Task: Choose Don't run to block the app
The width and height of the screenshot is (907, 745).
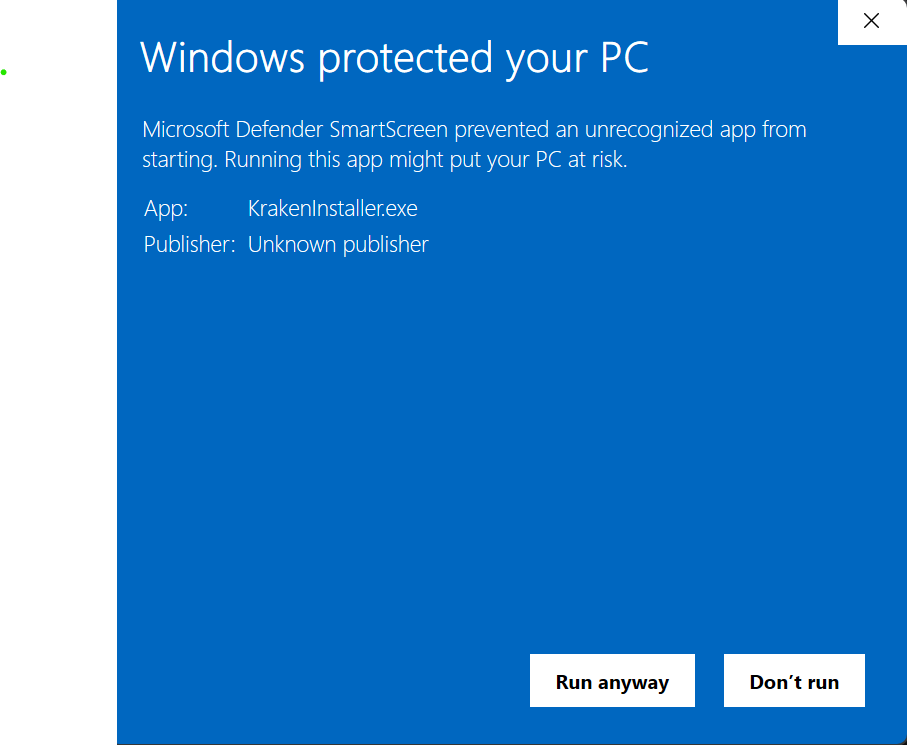Action: tap(794, 680)
